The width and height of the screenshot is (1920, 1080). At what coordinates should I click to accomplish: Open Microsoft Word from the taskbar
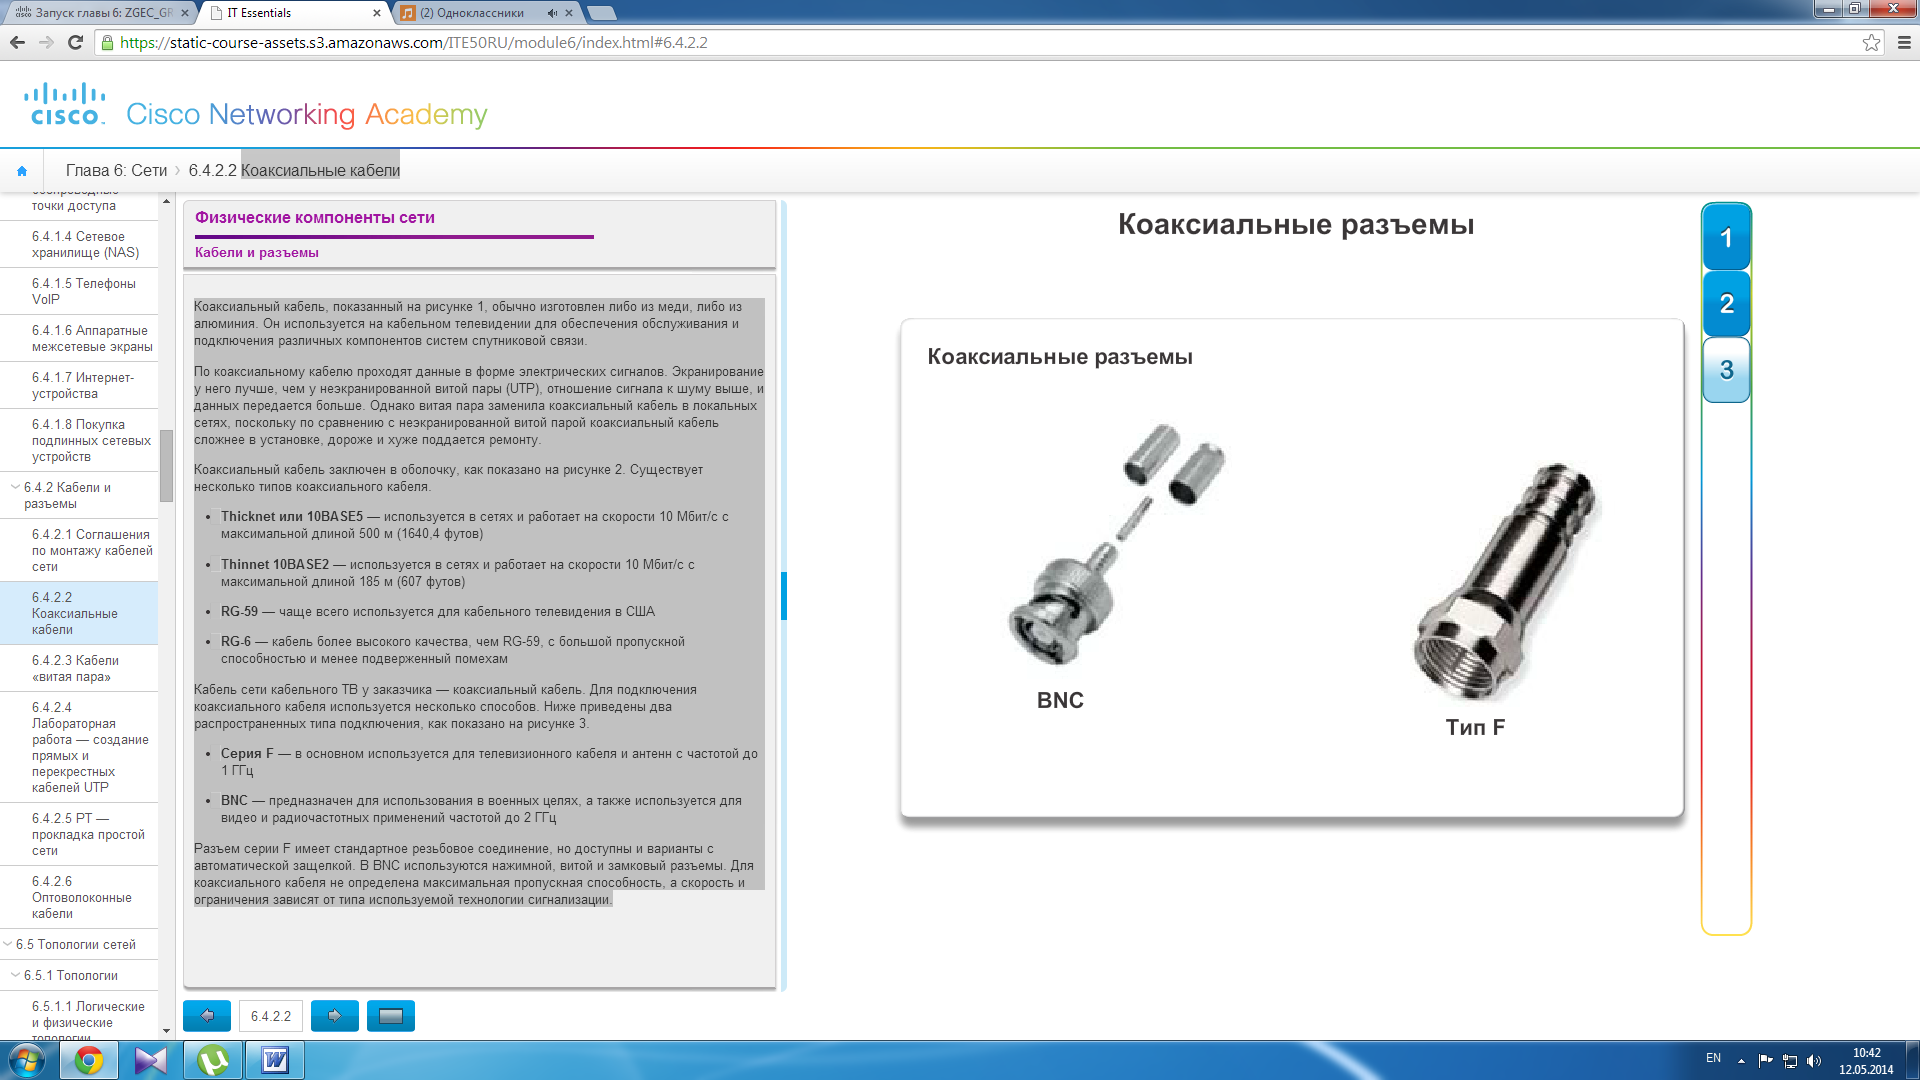click(275, 1060)
